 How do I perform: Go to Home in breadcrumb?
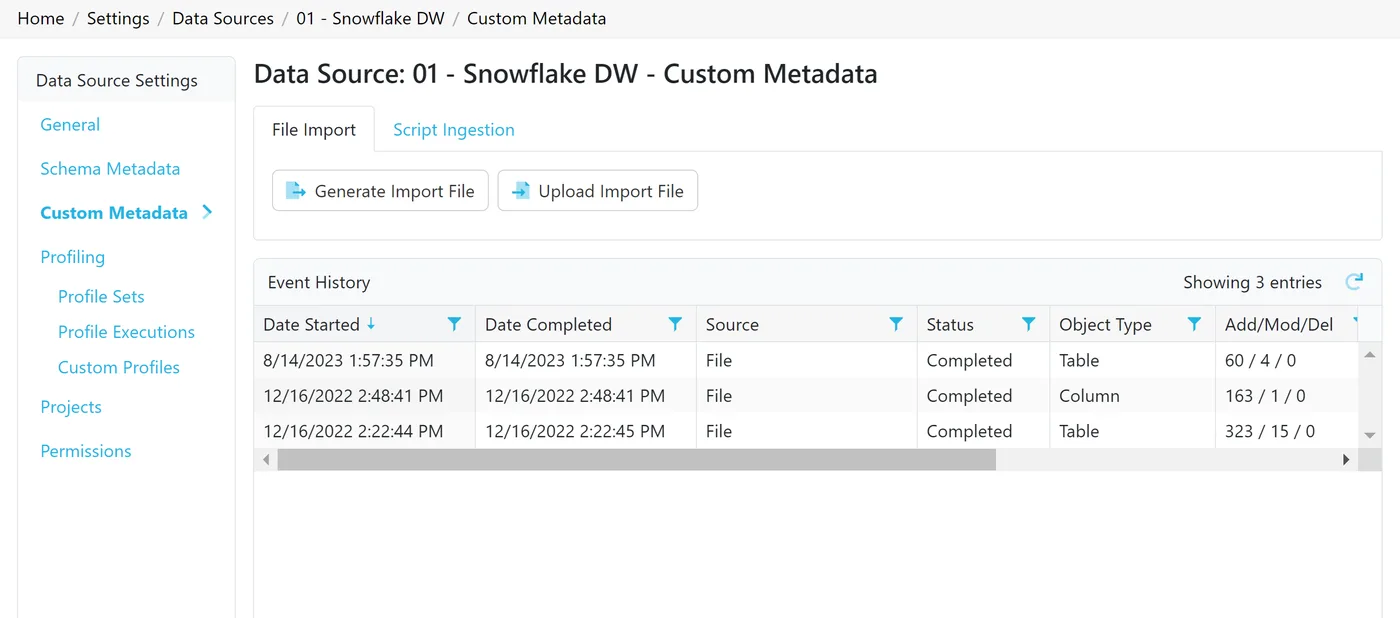click(x=41, y=18)
